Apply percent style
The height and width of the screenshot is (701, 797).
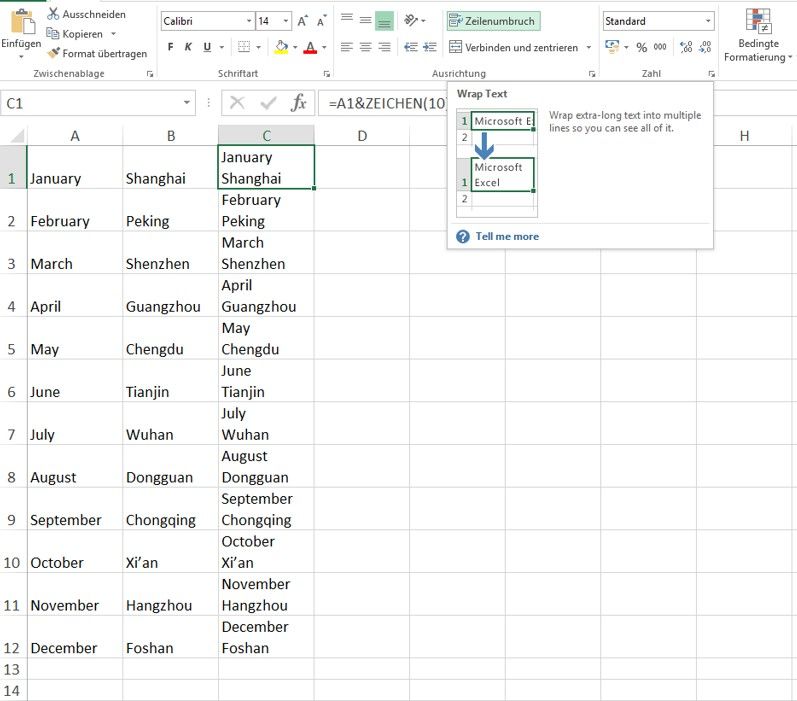click(x=641, y=47)
